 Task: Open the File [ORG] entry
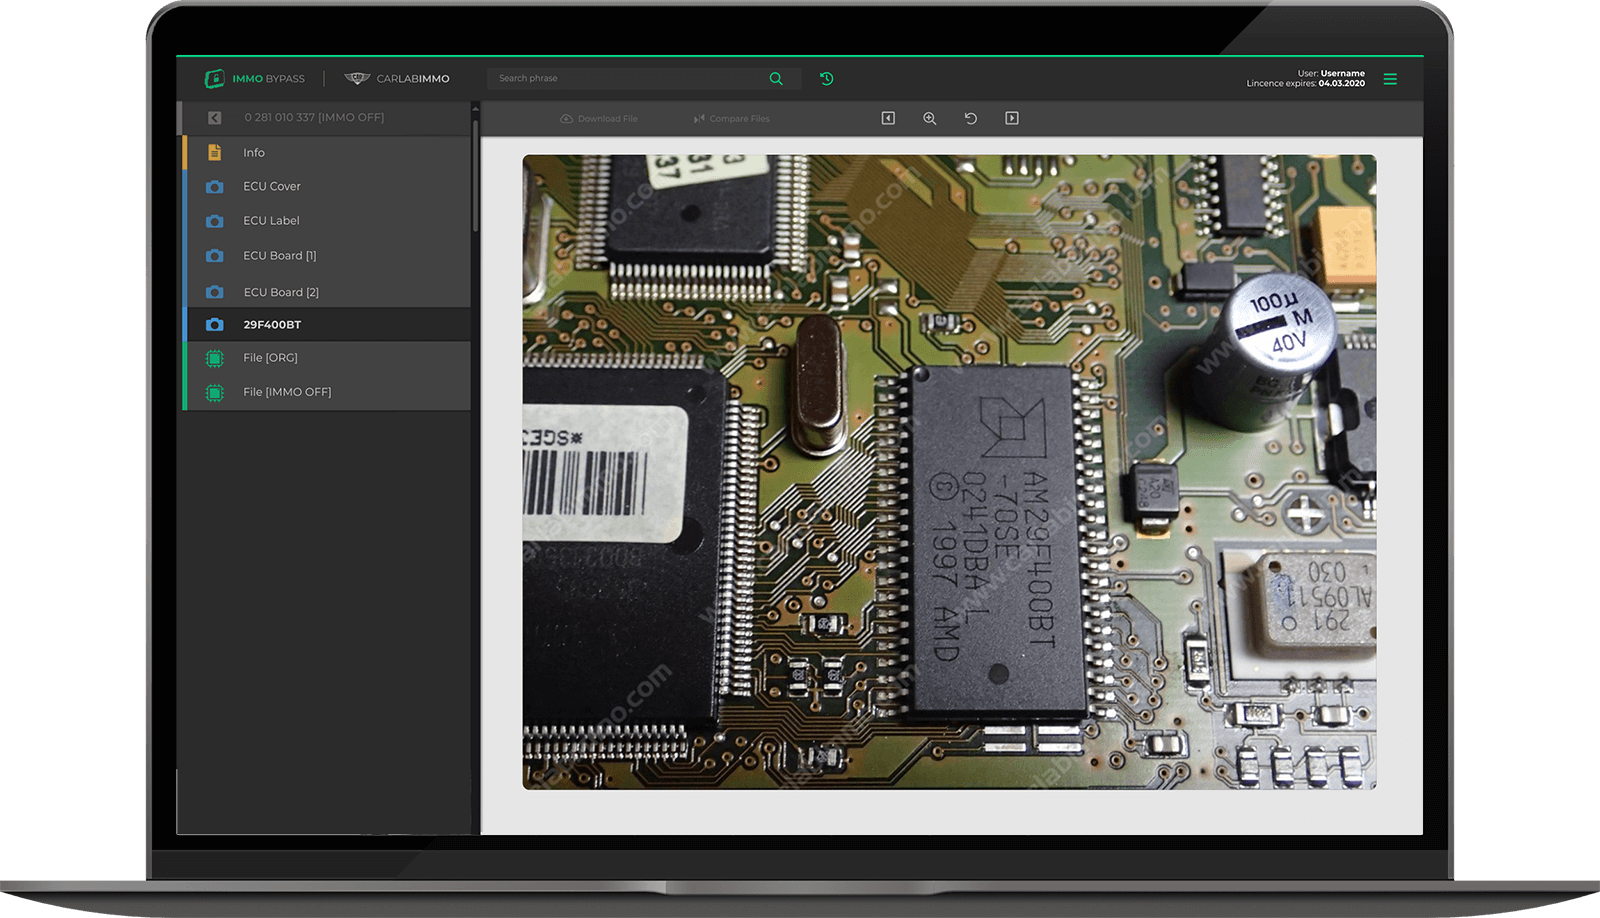(x=327, y=358)
